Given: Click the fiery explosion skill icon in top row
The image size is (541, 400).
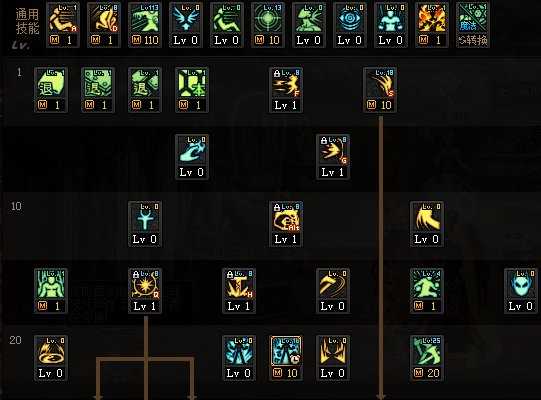Looking at the screenshot, I should [432, 18].
